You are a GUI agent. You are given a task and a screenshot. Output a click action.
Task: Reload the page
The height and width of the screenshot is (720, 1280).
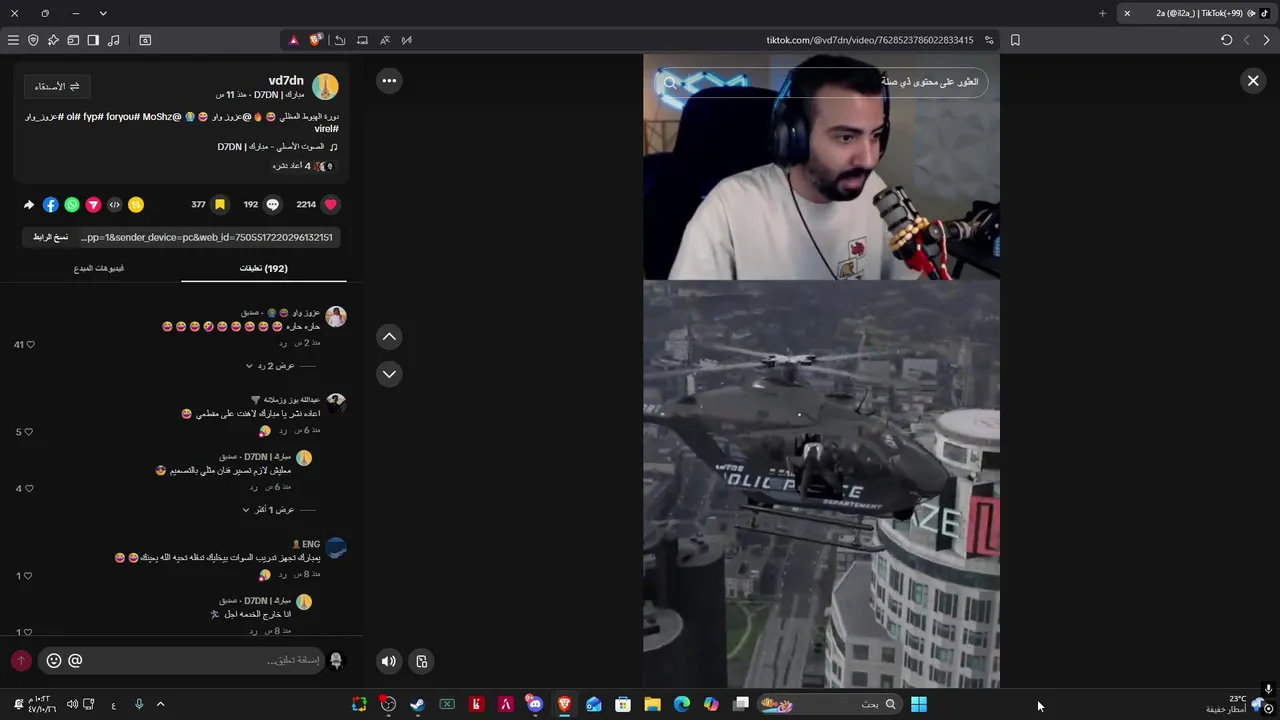[1227, 40]
